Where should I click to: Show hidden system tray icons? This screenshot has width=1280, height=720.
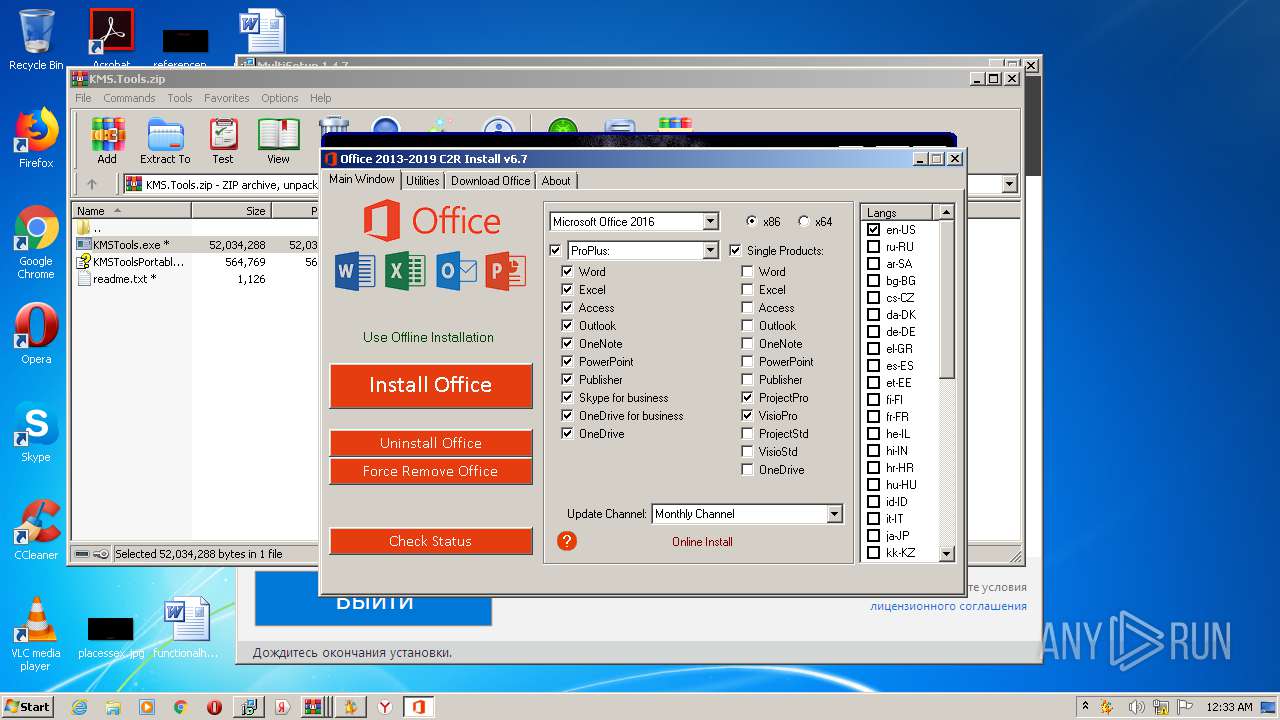(x=1086, y=707)
